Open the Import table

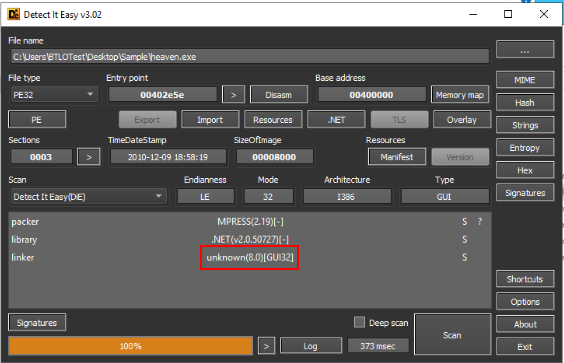(x=210, y=119)
